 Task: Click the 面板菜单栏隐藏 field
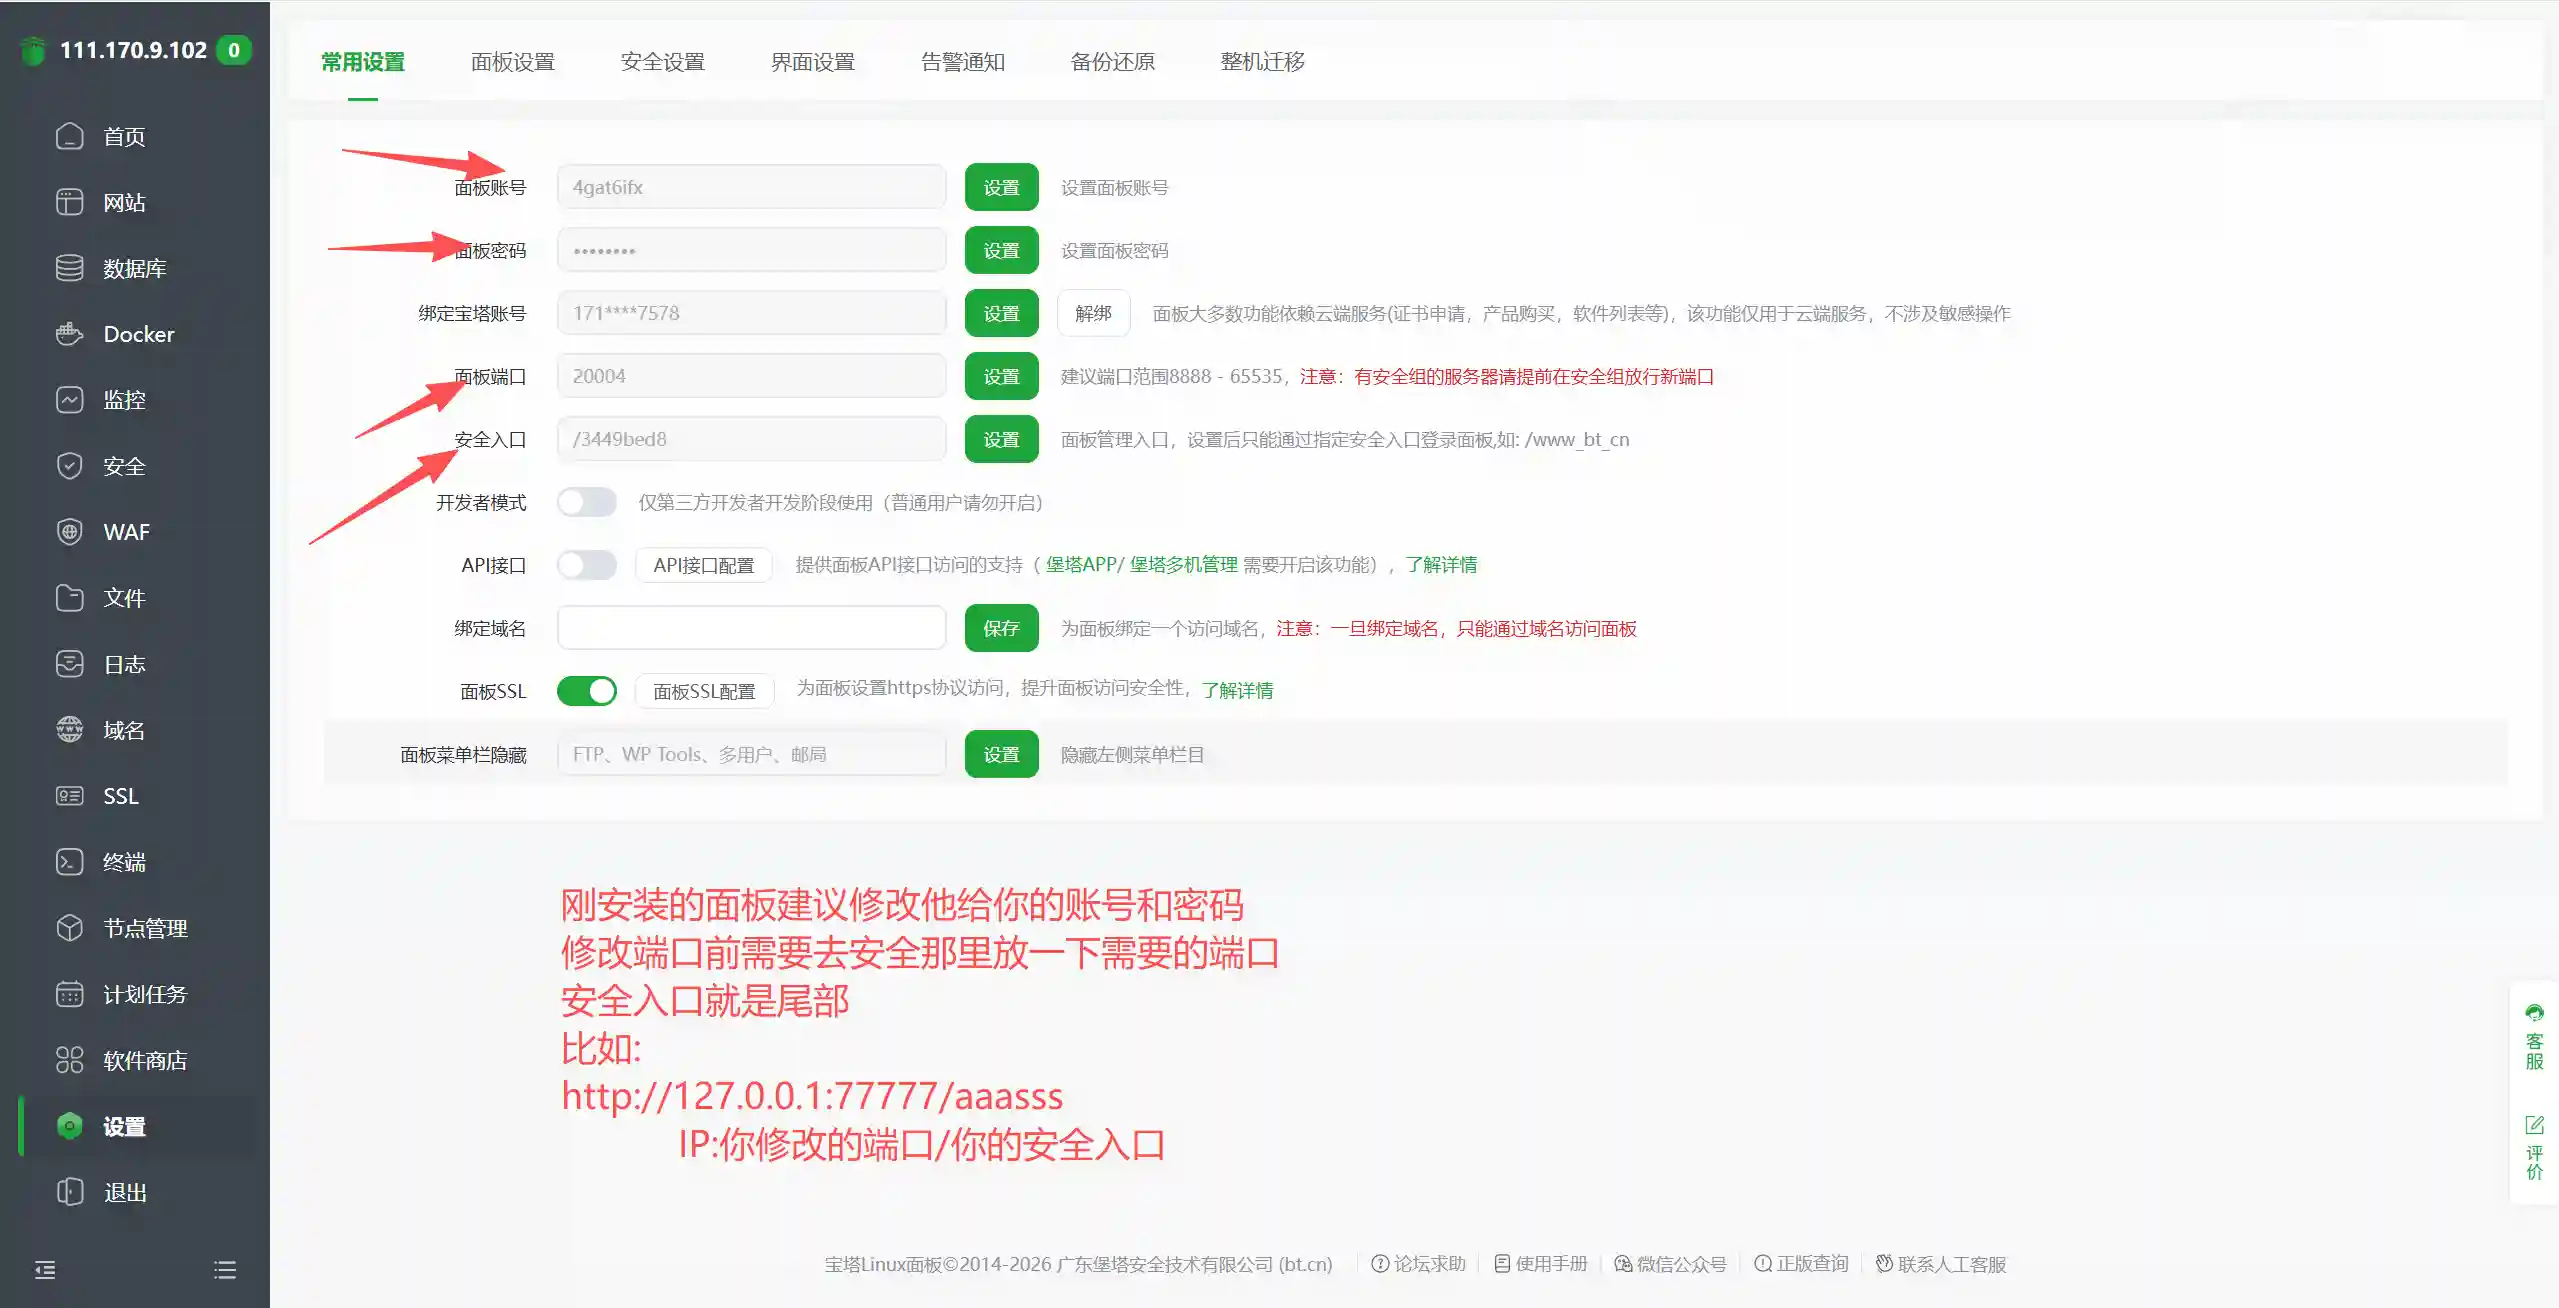(751, 754)
